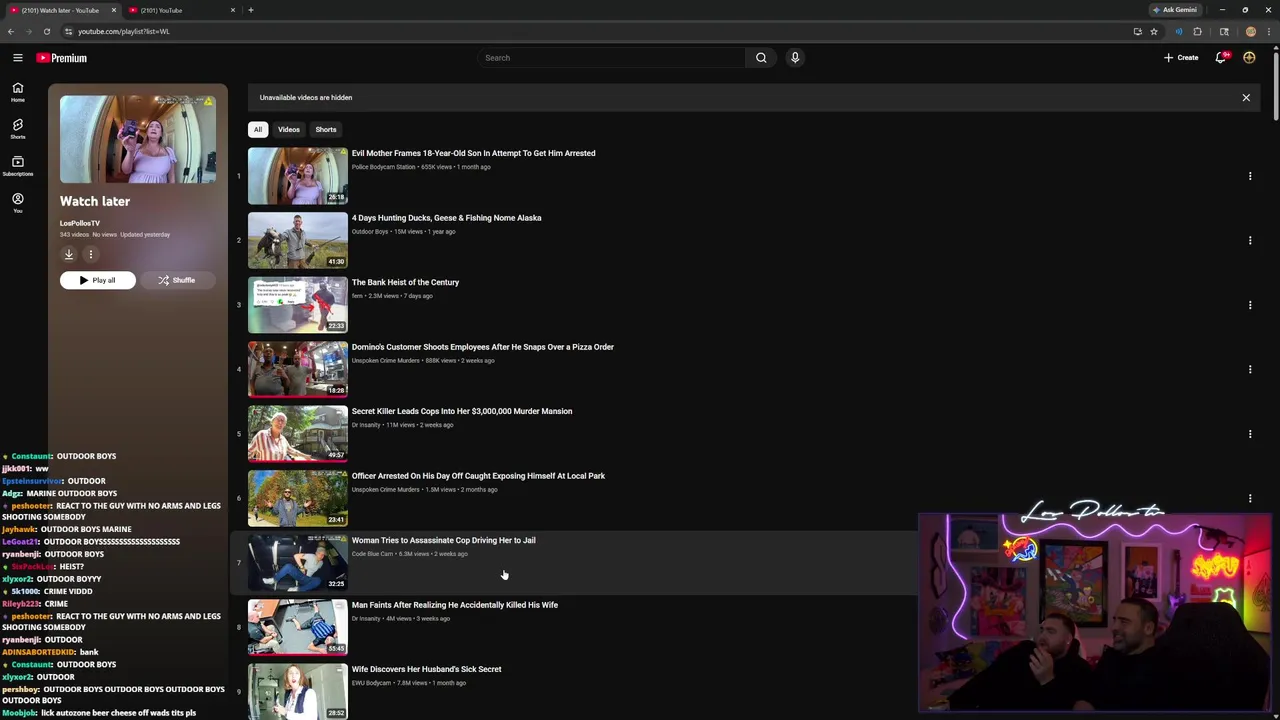
Task: Select the Videos filter chip
Action: tap(289, 129)
